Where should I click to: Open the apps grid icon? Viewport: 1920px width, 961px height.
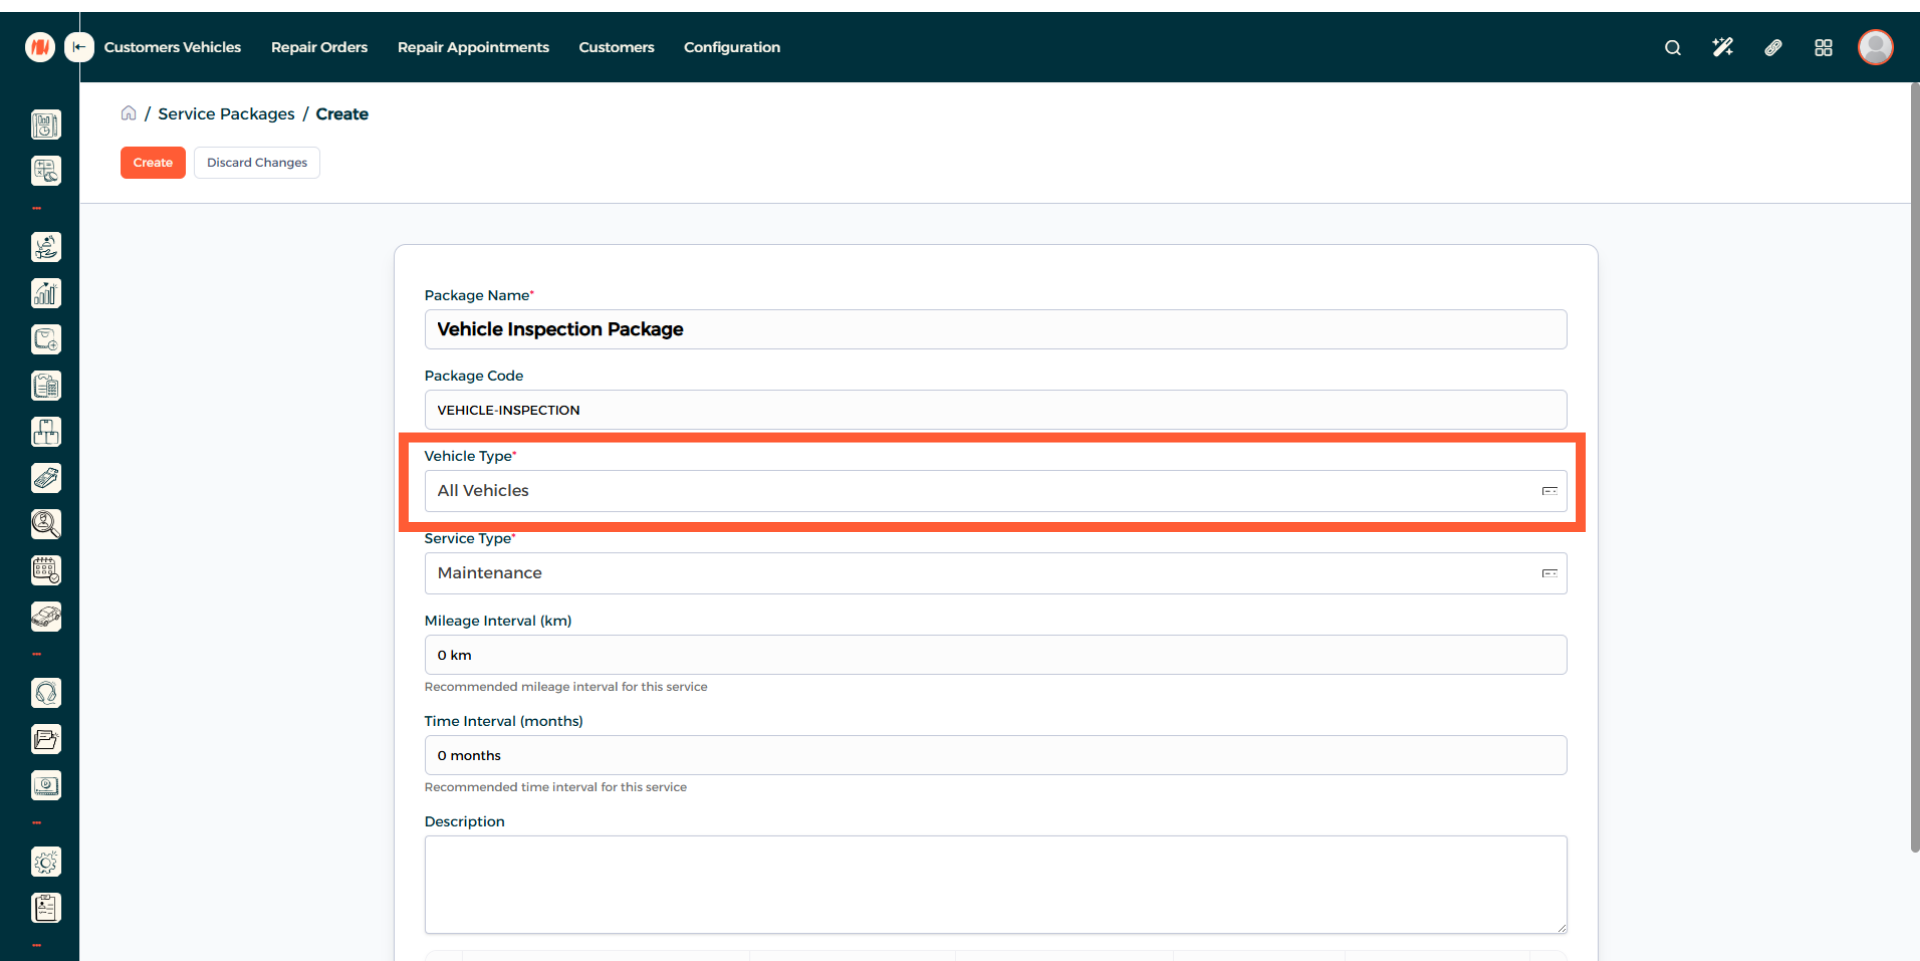pyautogui.click(x=1823, y=47)
